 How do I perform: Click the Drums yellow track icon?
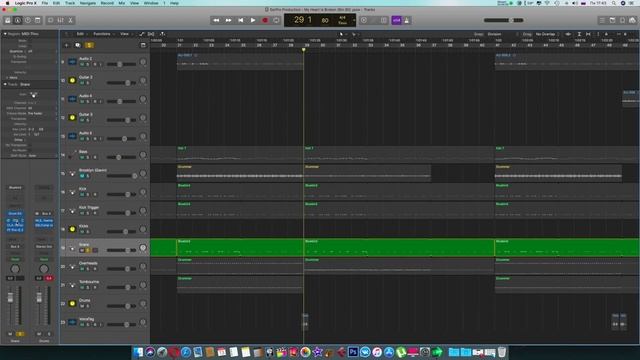coord(72,303)
